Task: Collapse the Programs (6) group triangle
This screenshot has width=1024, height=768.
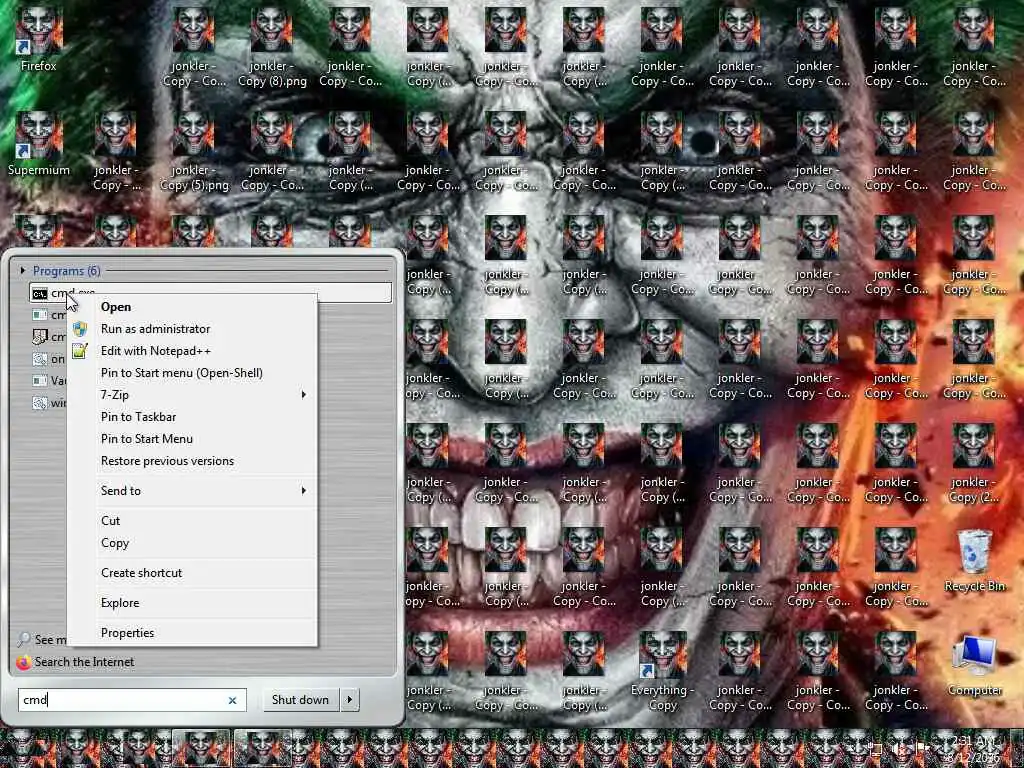Action: 23,270
